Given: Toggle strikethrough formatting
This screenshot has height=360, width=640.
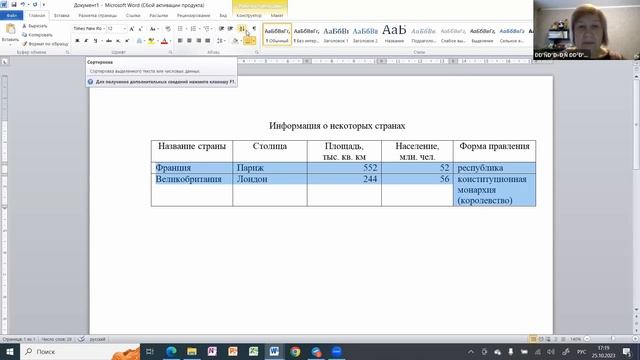Looking at the screenshot, I should (x=109, y=40).
